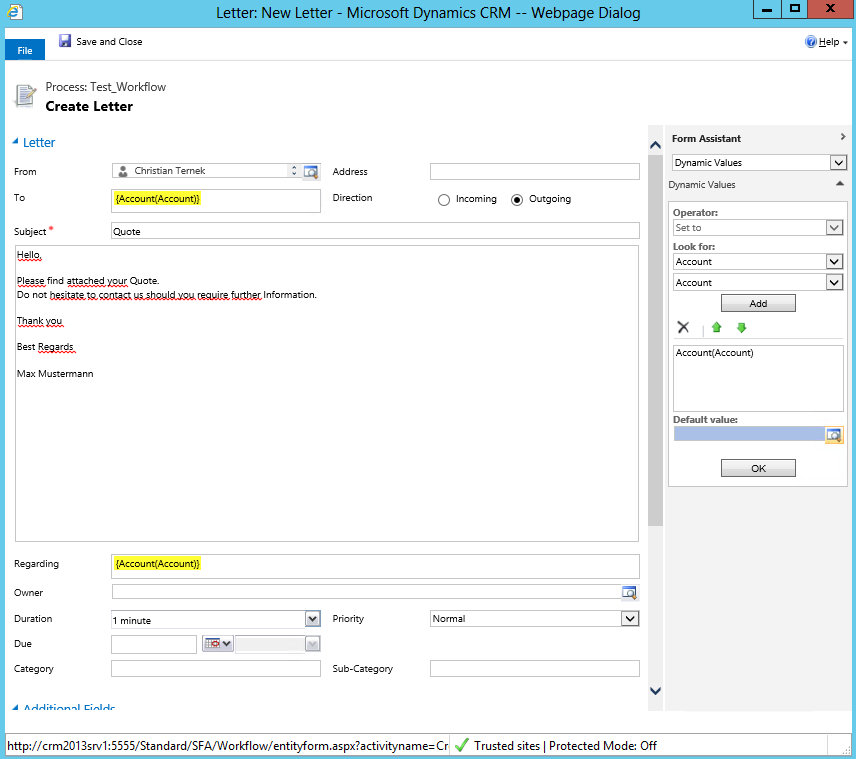Click the status bar URL text

228,746
